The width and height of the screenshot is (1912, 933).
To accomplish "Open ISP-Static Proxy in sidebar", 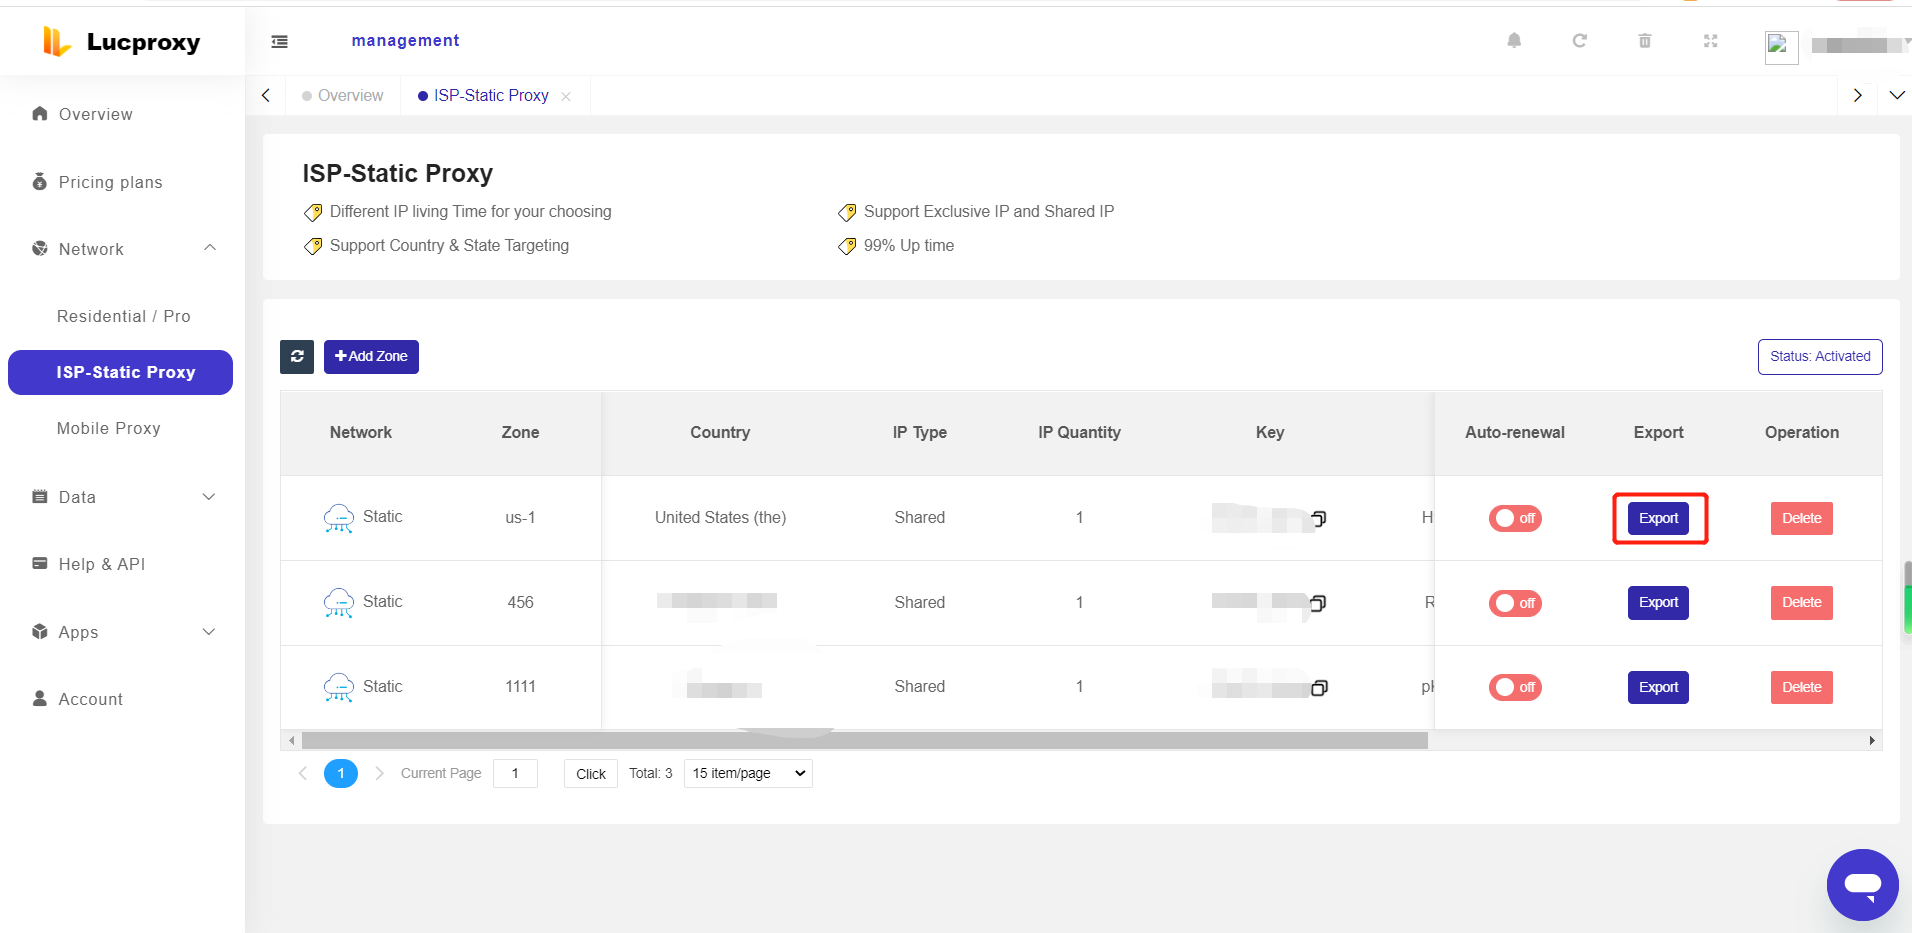I will click(120, 372).
